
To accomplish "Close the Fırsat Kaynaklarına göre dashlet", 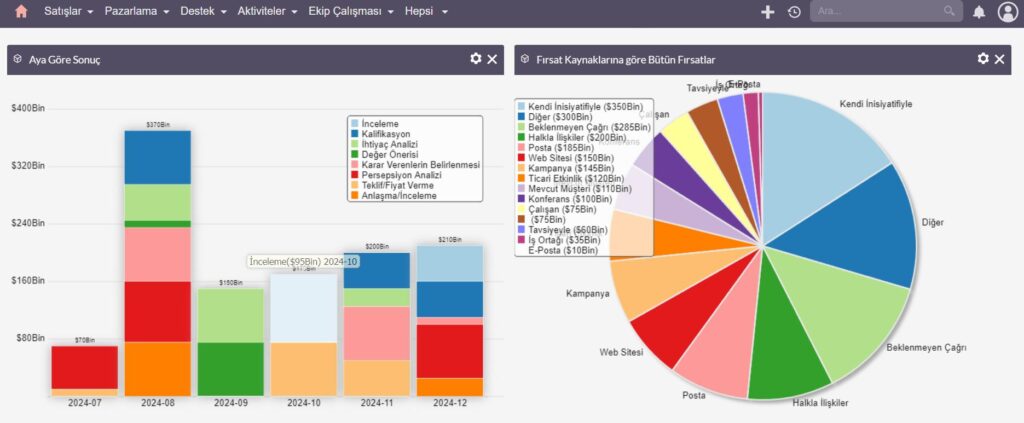I will point(999,59).
